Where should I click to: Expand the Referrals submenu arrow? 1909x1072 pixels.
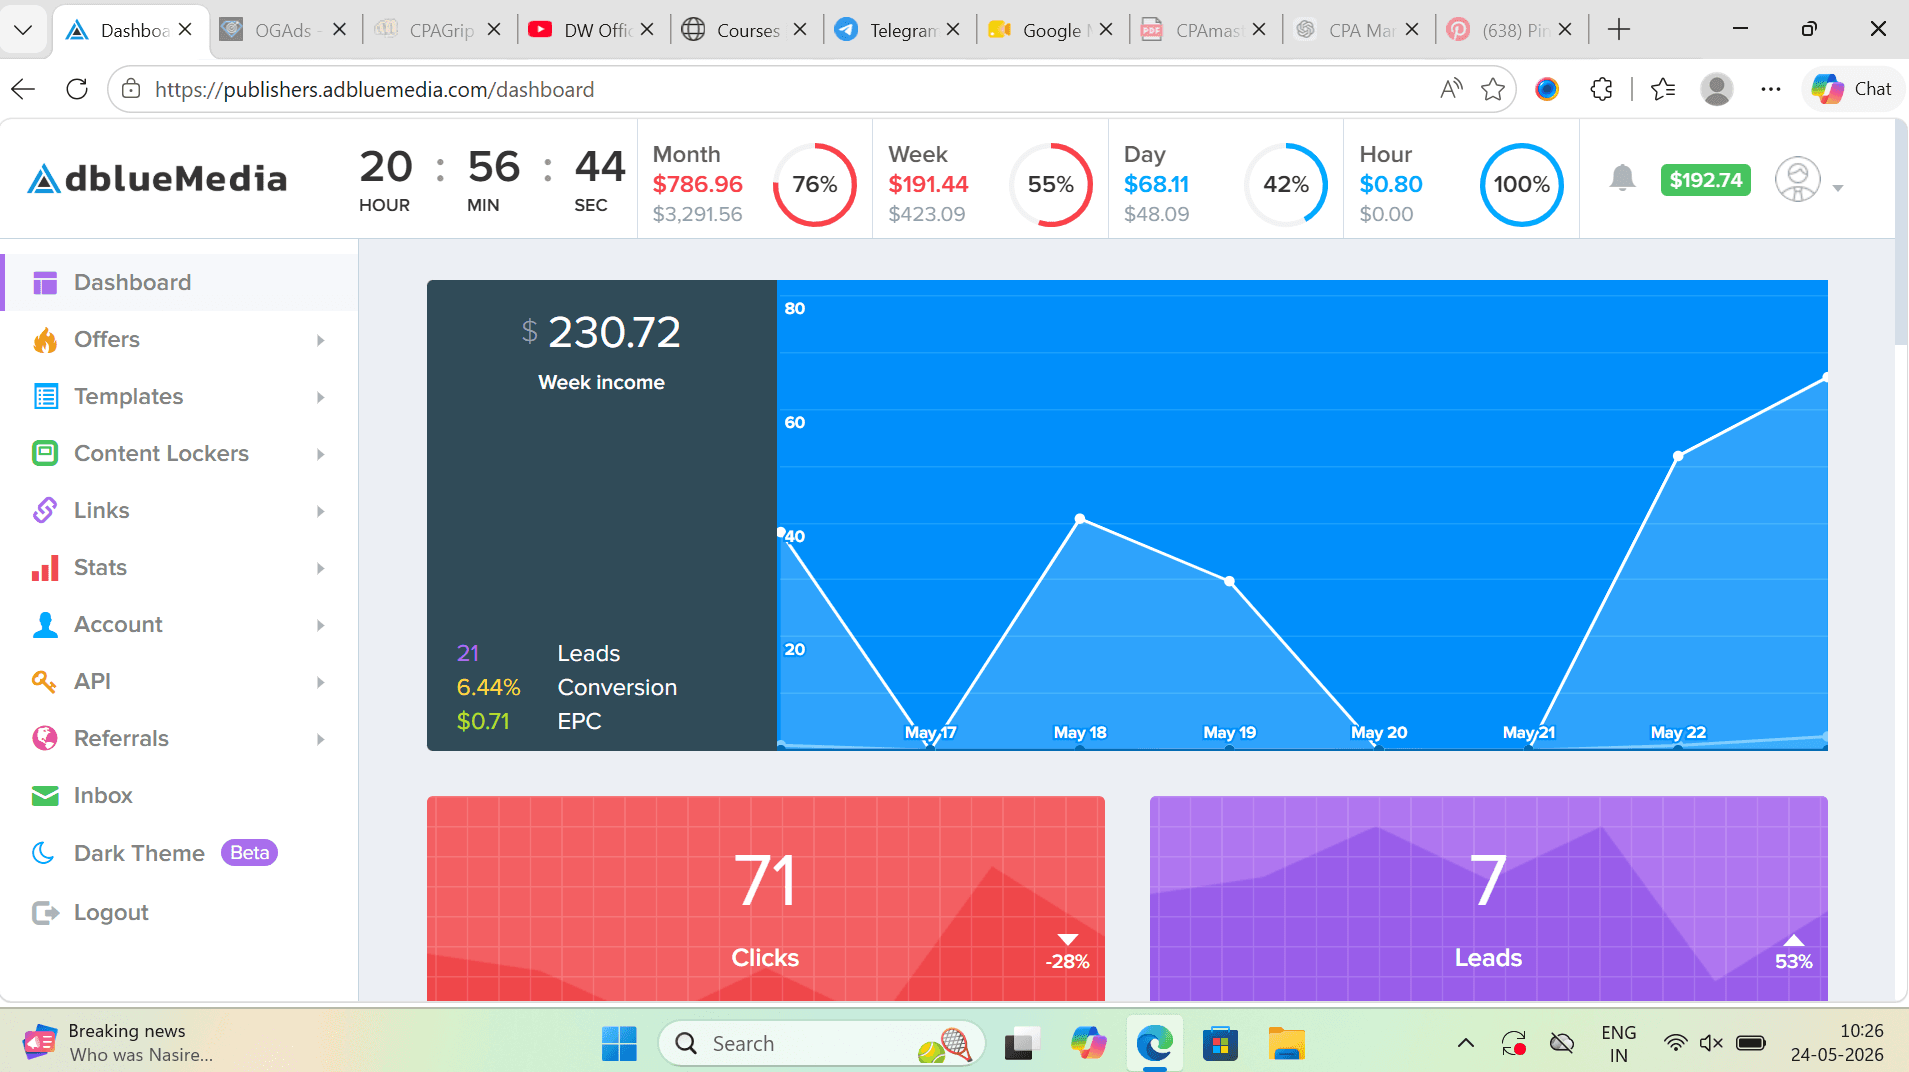[x=321, y=740]
